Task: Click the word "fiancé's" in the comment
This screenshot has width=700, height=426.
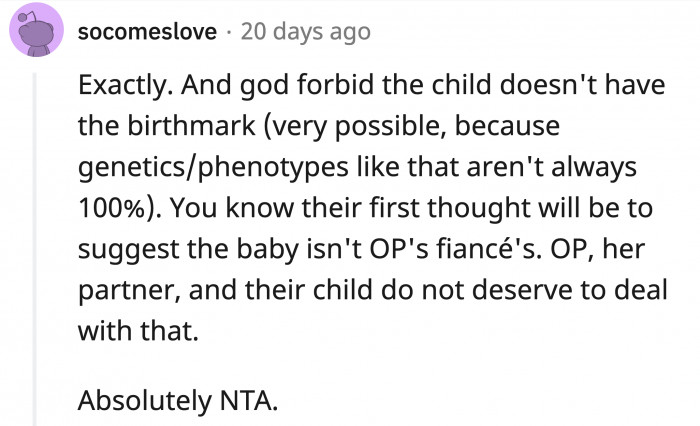Action: click(489, 249)
